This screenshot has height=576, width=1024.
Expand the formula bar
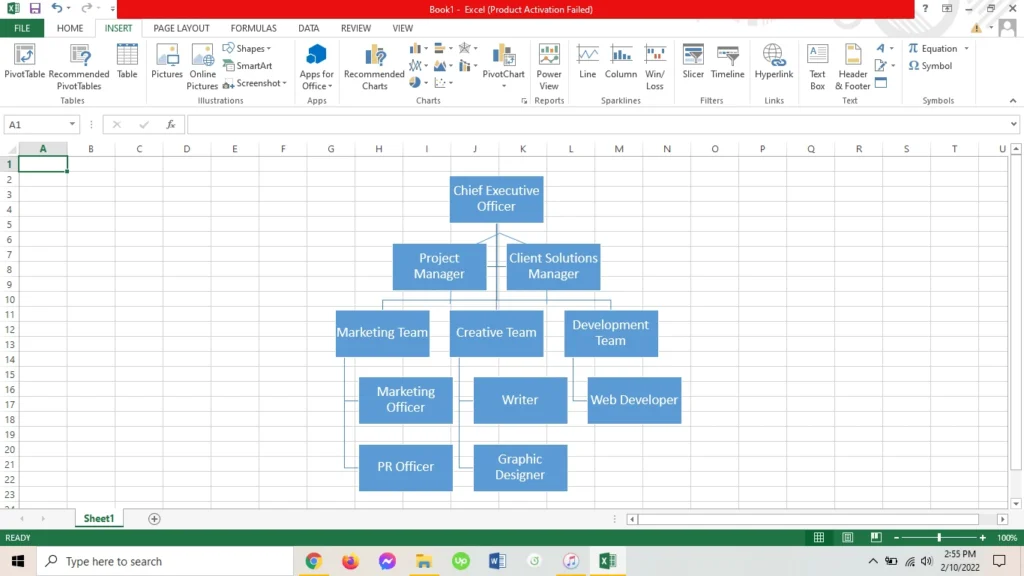[1013, 124]
